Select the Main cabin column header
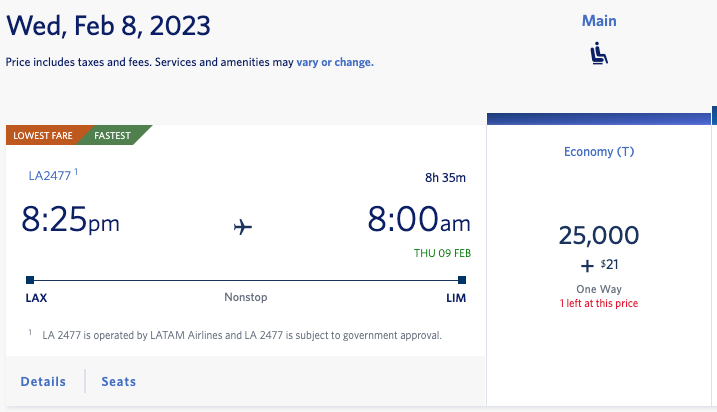 tap(599, 21)
